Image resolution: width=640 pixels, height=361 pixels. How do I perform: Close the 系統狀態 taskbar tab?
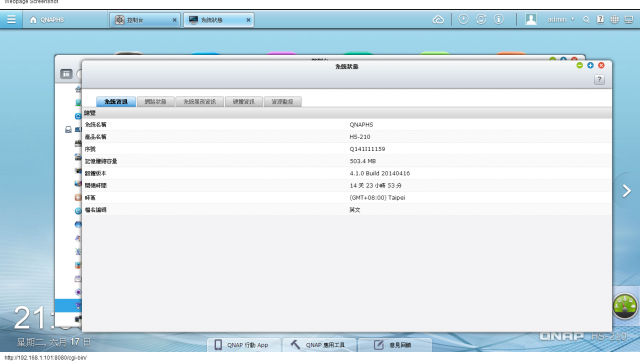(248, 20)
